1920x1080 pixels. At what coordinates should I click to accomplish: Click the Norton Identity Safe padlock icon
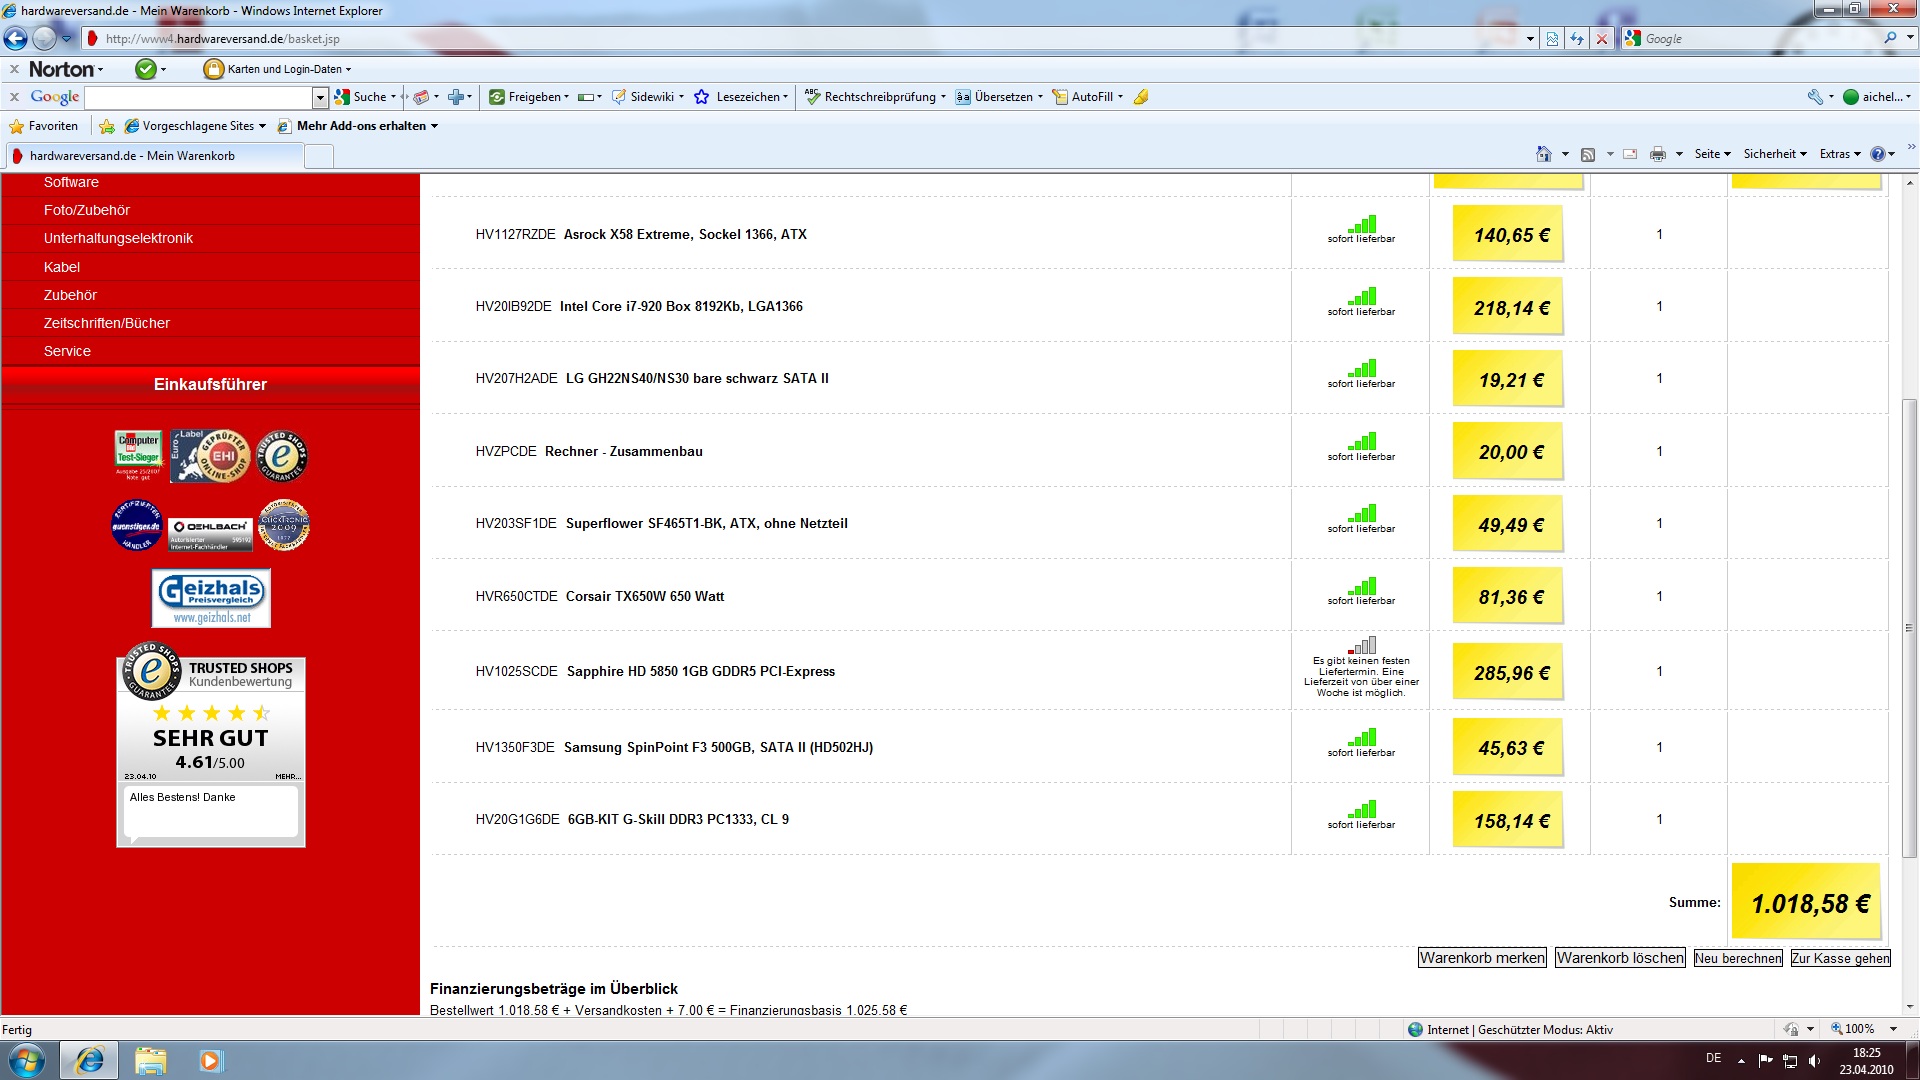tap(213, 69)
